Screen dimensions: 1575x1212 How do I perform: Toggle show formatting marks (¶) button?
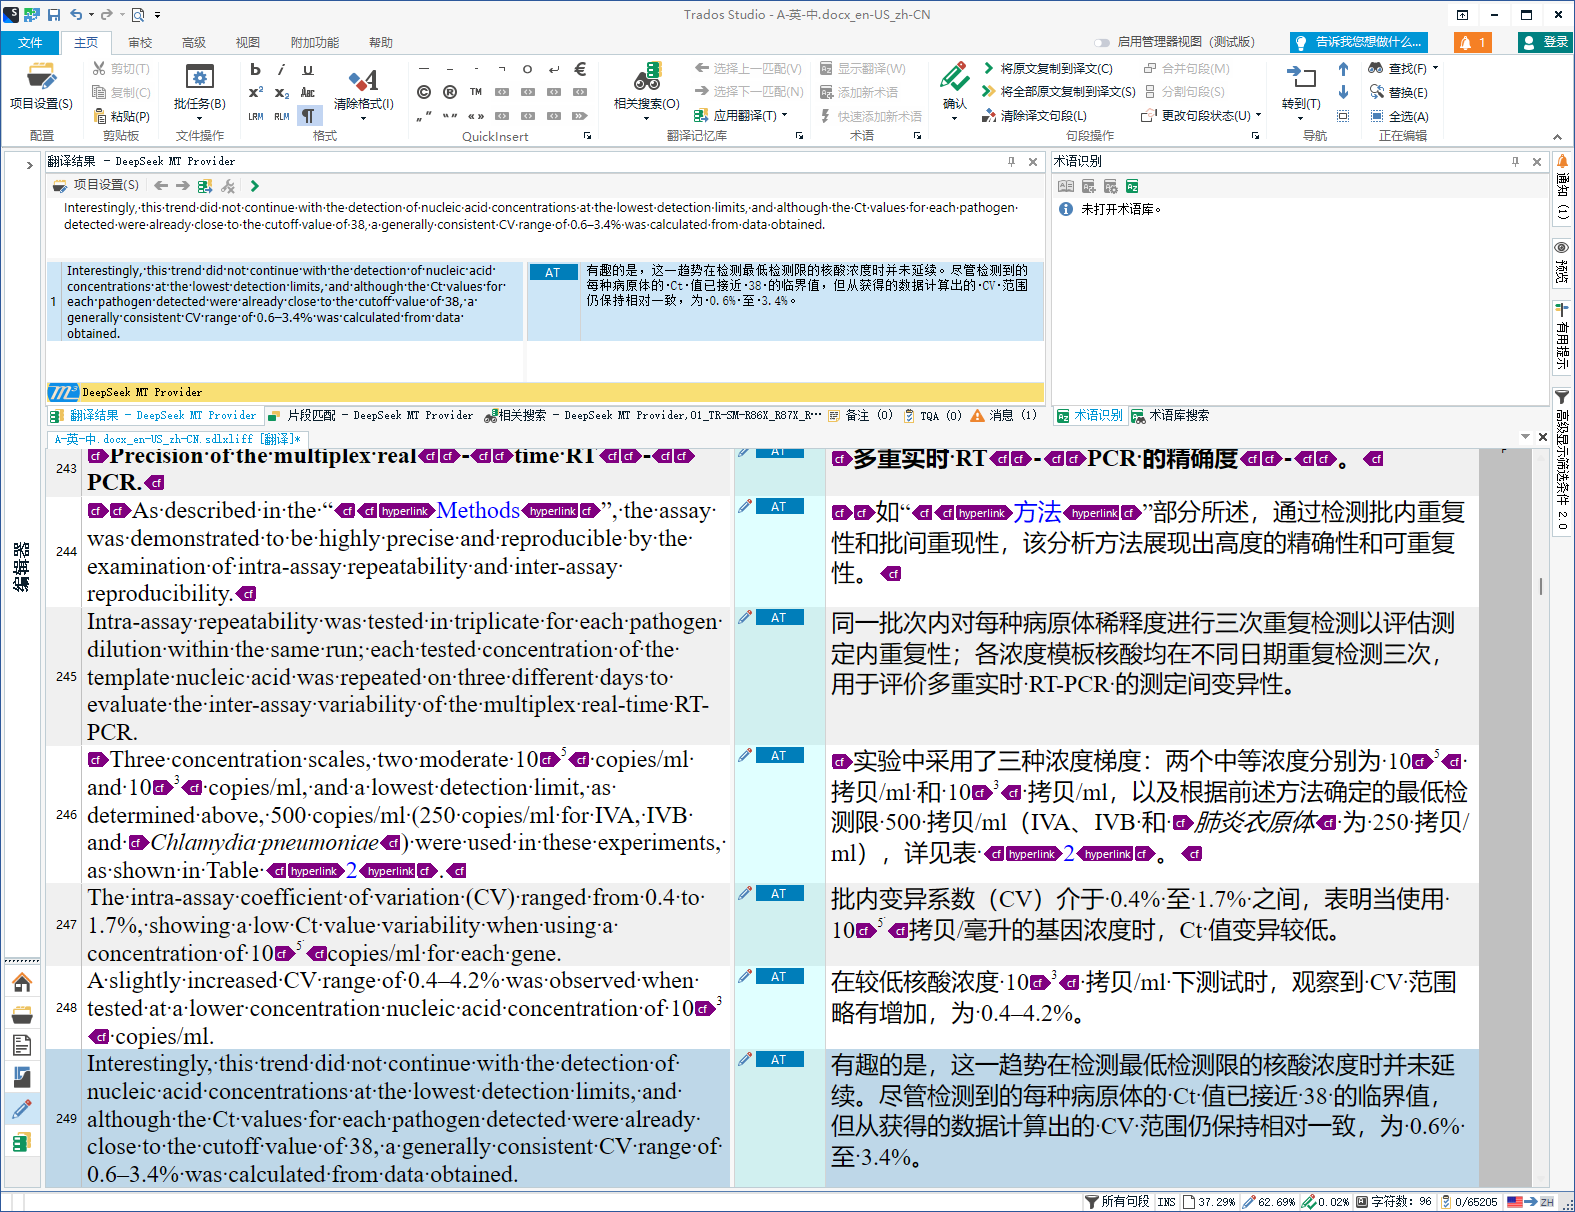(308, 116)
